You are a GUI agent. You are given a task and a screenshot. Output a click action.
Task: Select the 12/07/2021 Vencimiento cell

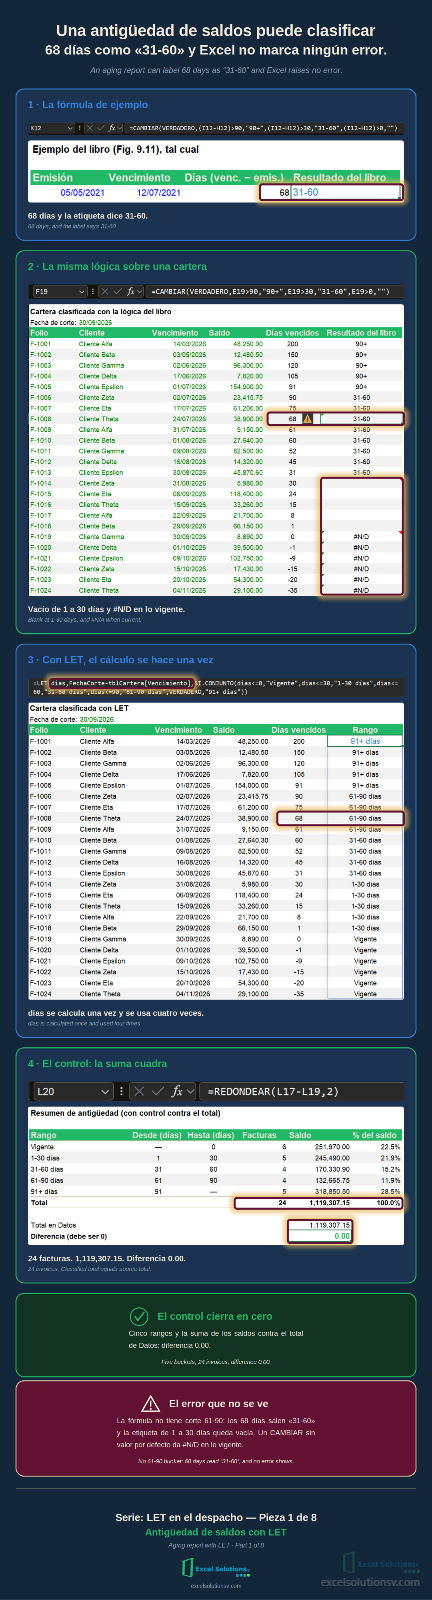pyautogui.click(x=159, y=192)
